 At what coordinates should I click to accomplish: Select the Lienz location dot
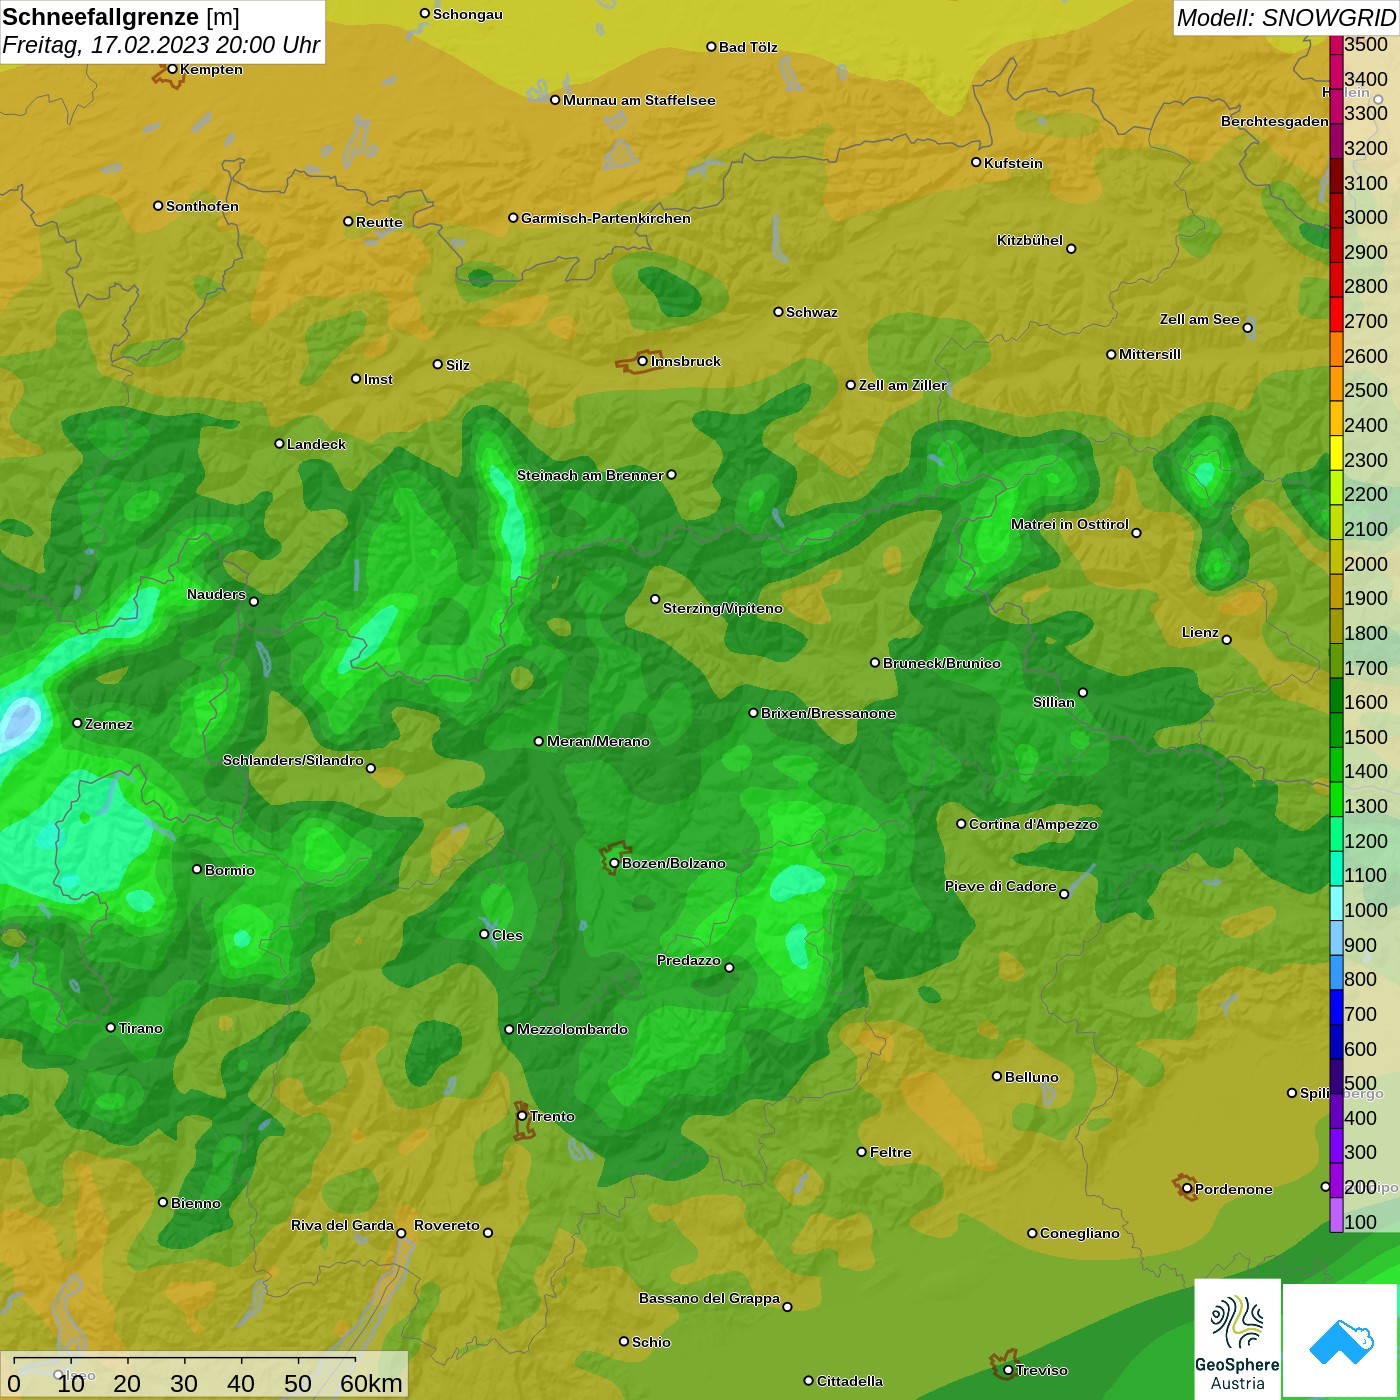[1227, 640]
